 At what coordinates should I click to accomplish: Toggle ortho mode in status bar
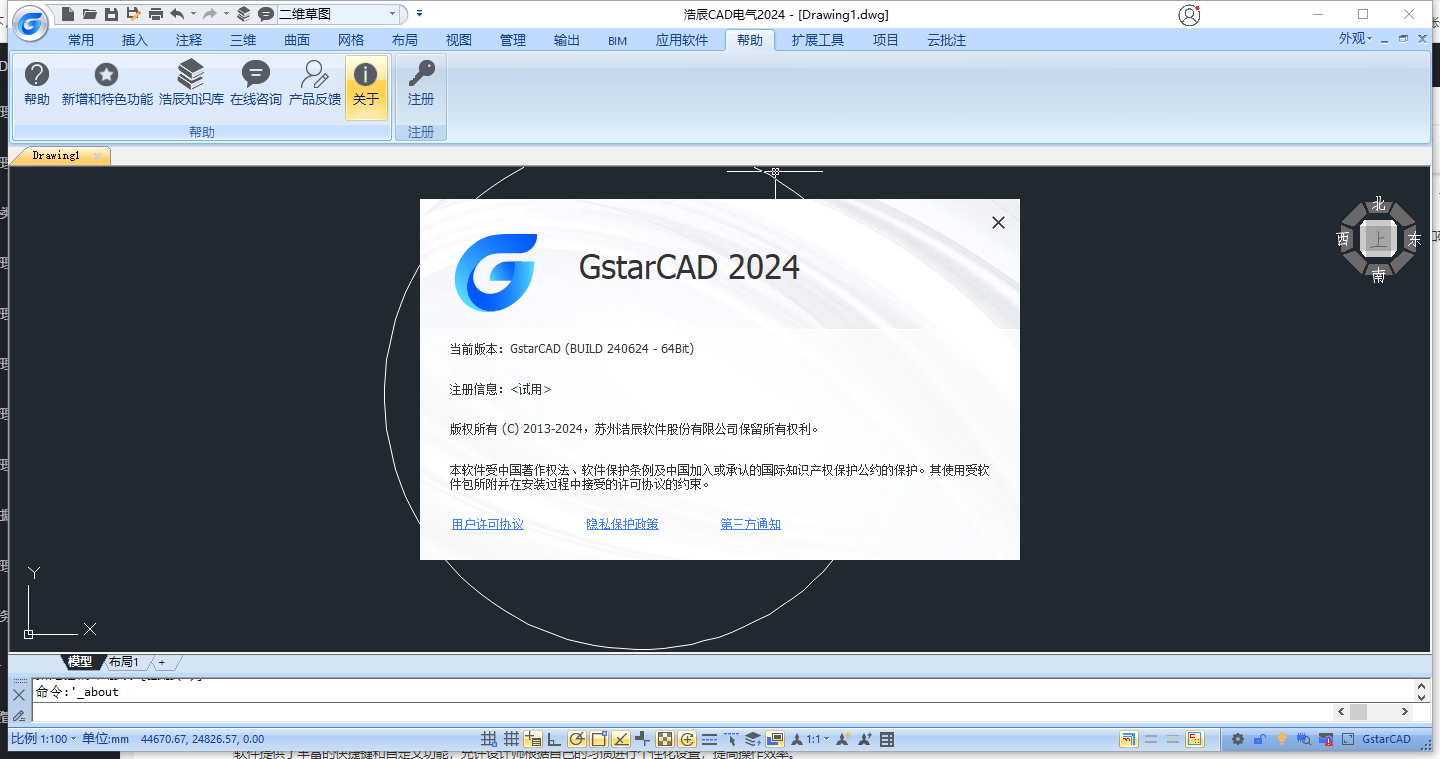(x=554, y=740)
